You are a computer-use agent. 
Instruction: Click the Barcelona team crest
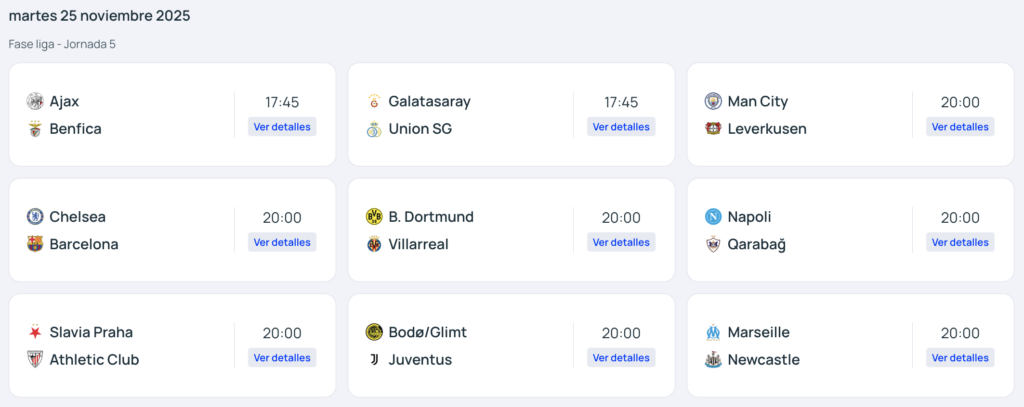tap(35, 244)
